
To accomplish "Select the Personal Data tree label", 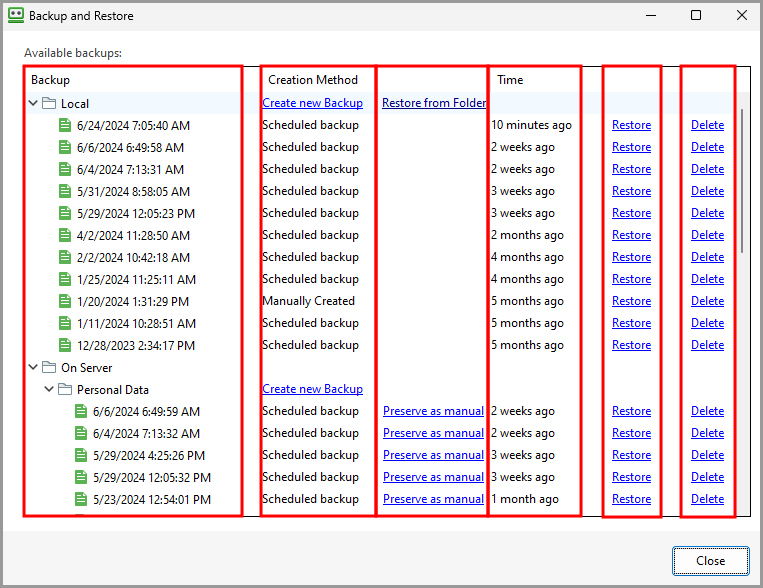I will pyautogui.click(x=113, y=389).
